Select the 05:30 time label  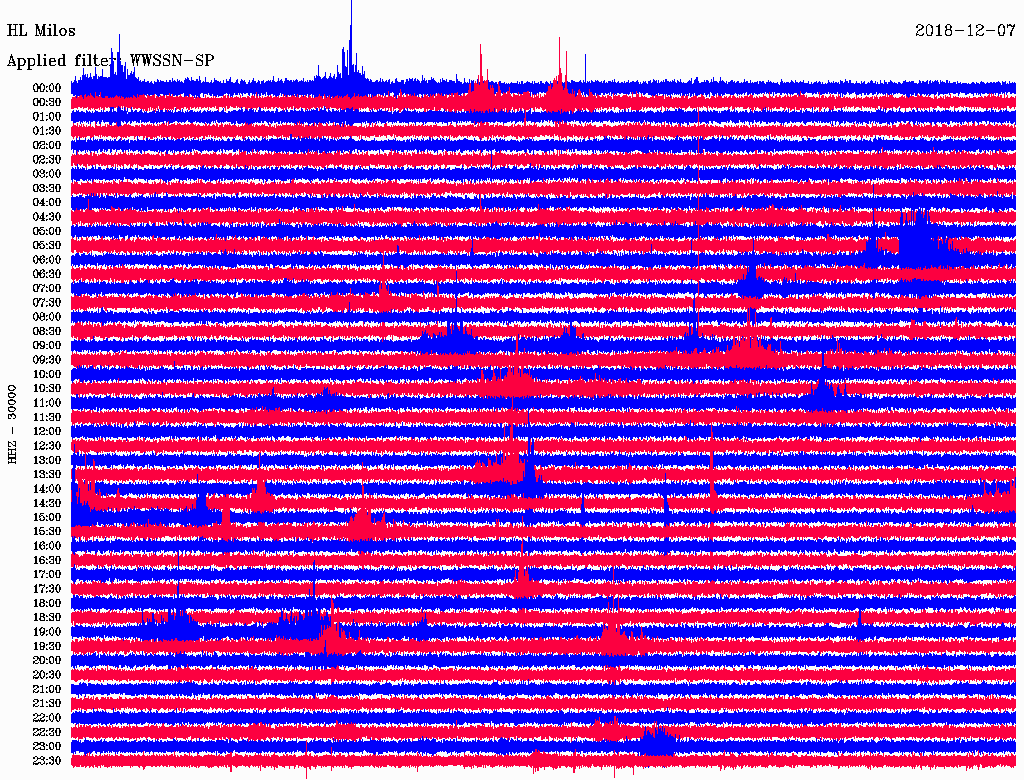pos(47,246)
